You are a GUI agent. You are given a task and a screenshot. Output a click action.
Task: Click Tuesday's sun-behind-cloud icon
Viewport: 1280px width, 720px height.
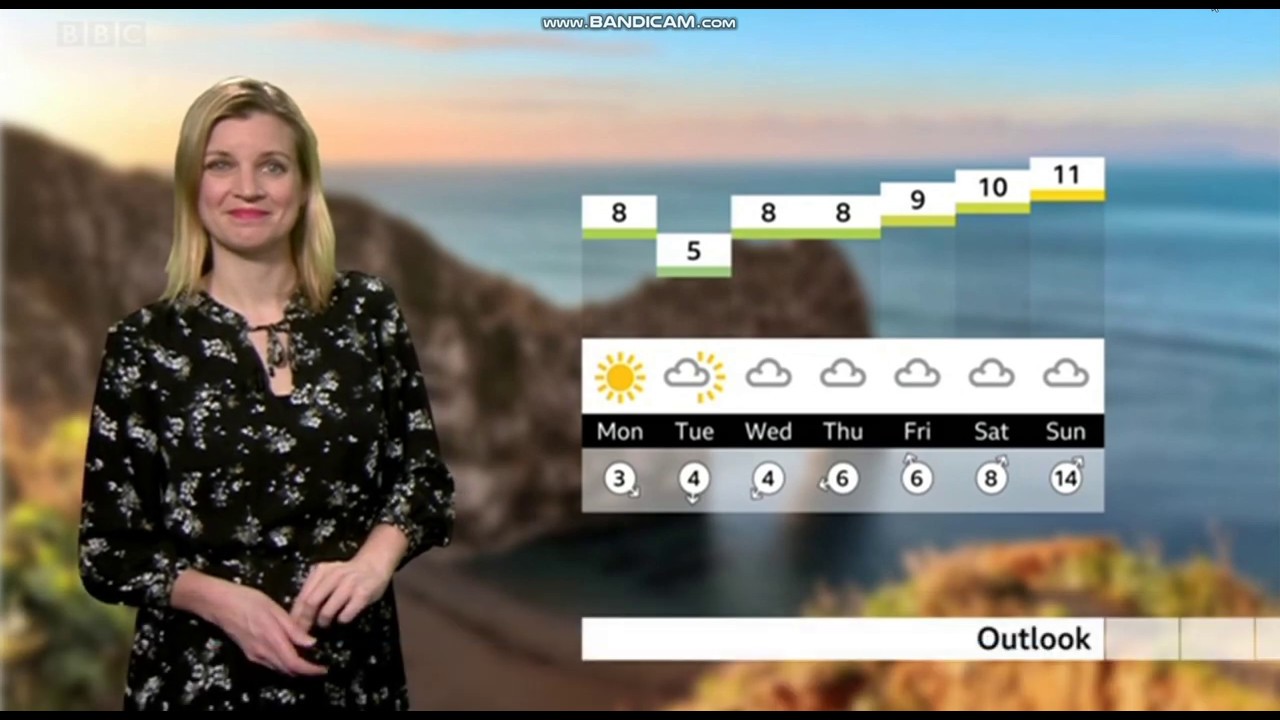(x=695, y=376)
